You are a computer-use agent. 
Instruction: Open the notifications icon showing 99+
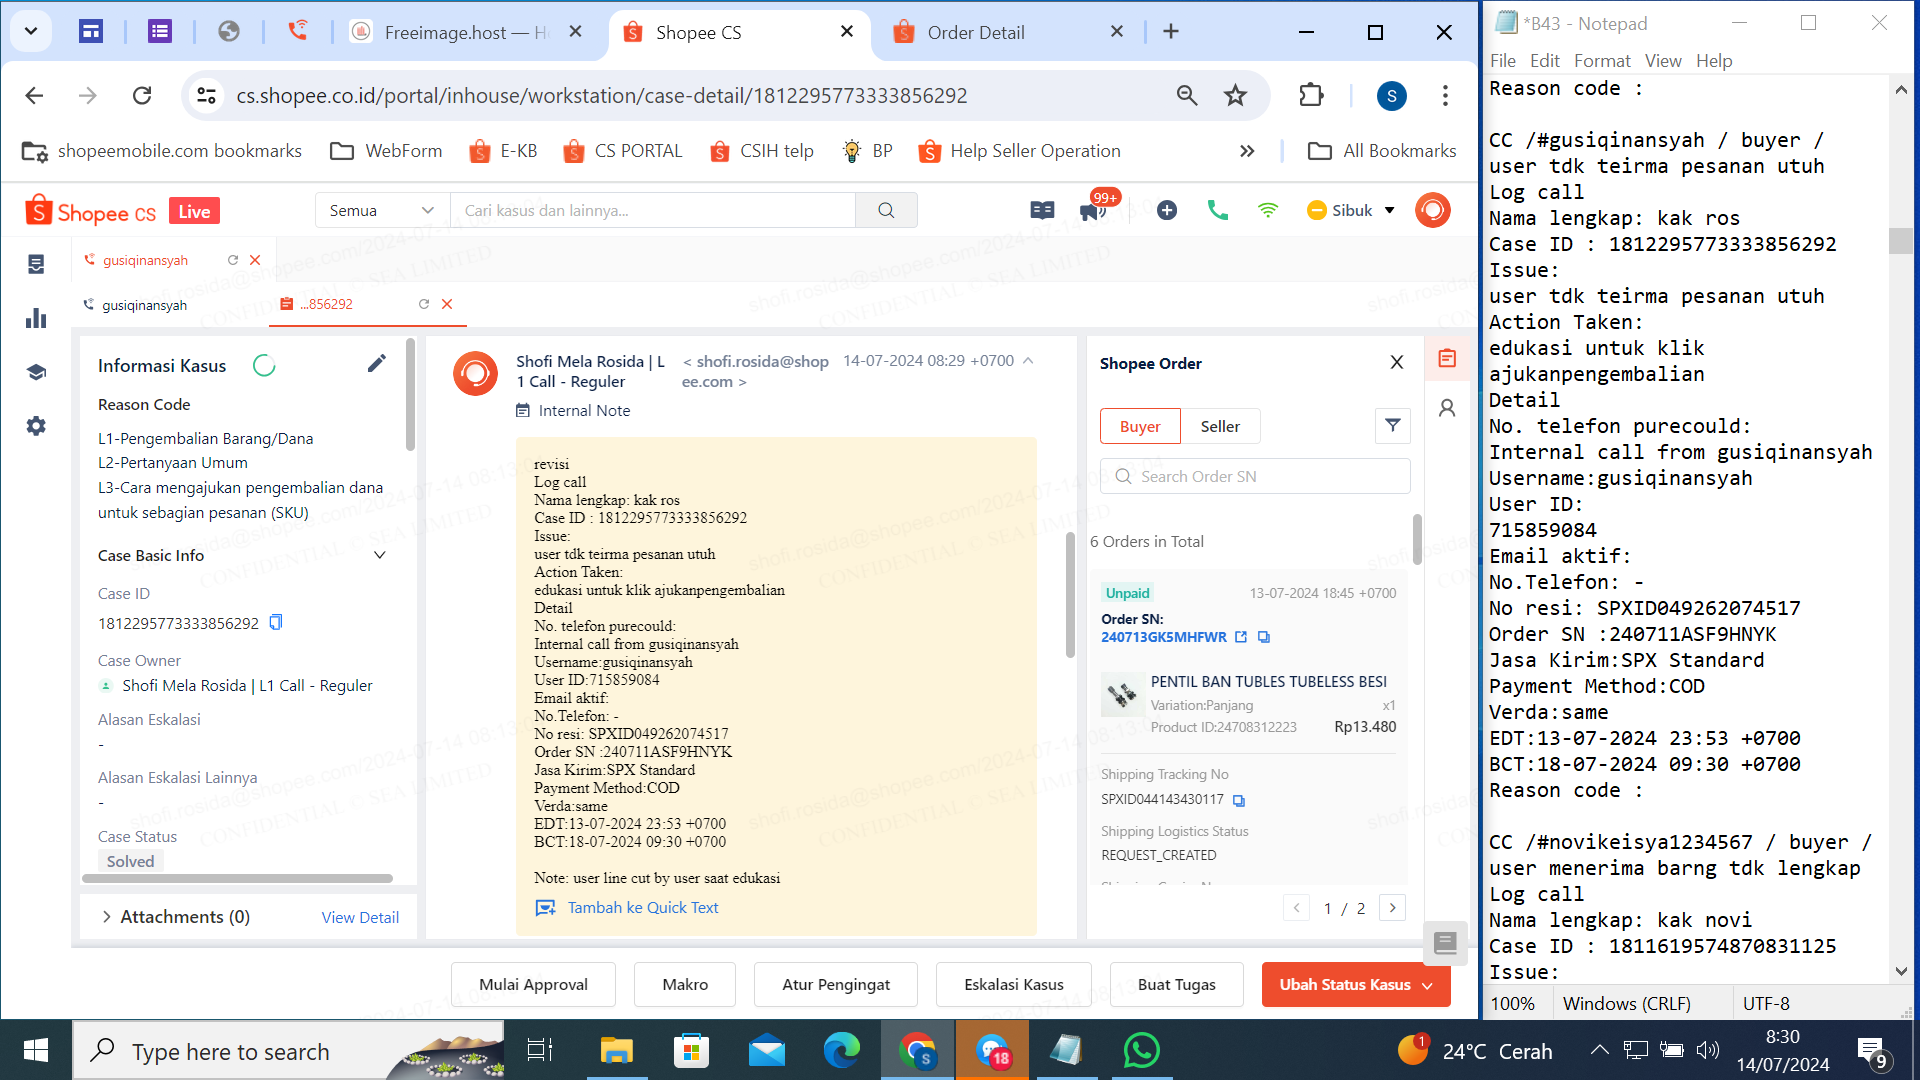[x=1092, y=210]
